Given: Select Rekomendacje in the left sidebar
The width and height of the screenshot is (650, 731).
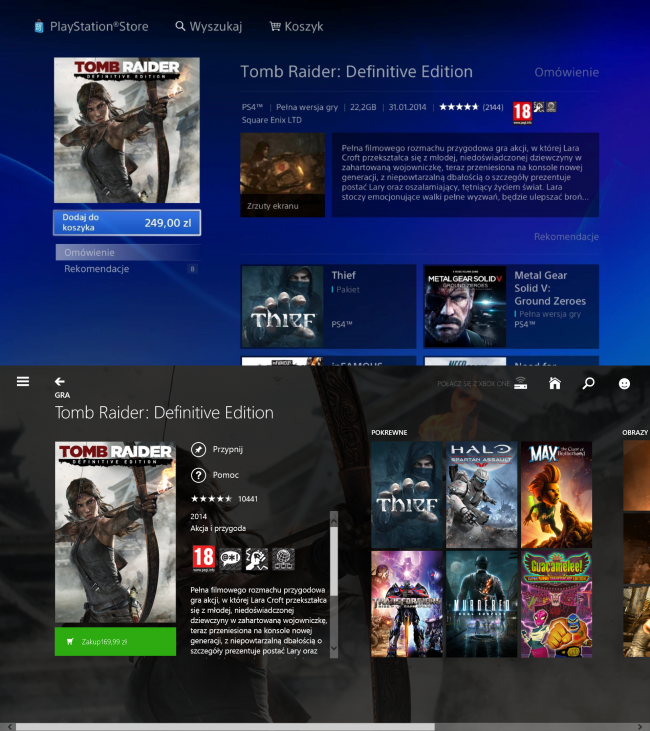Looking at the screenshot, I should pyautogui.click(x=128, y=269).
